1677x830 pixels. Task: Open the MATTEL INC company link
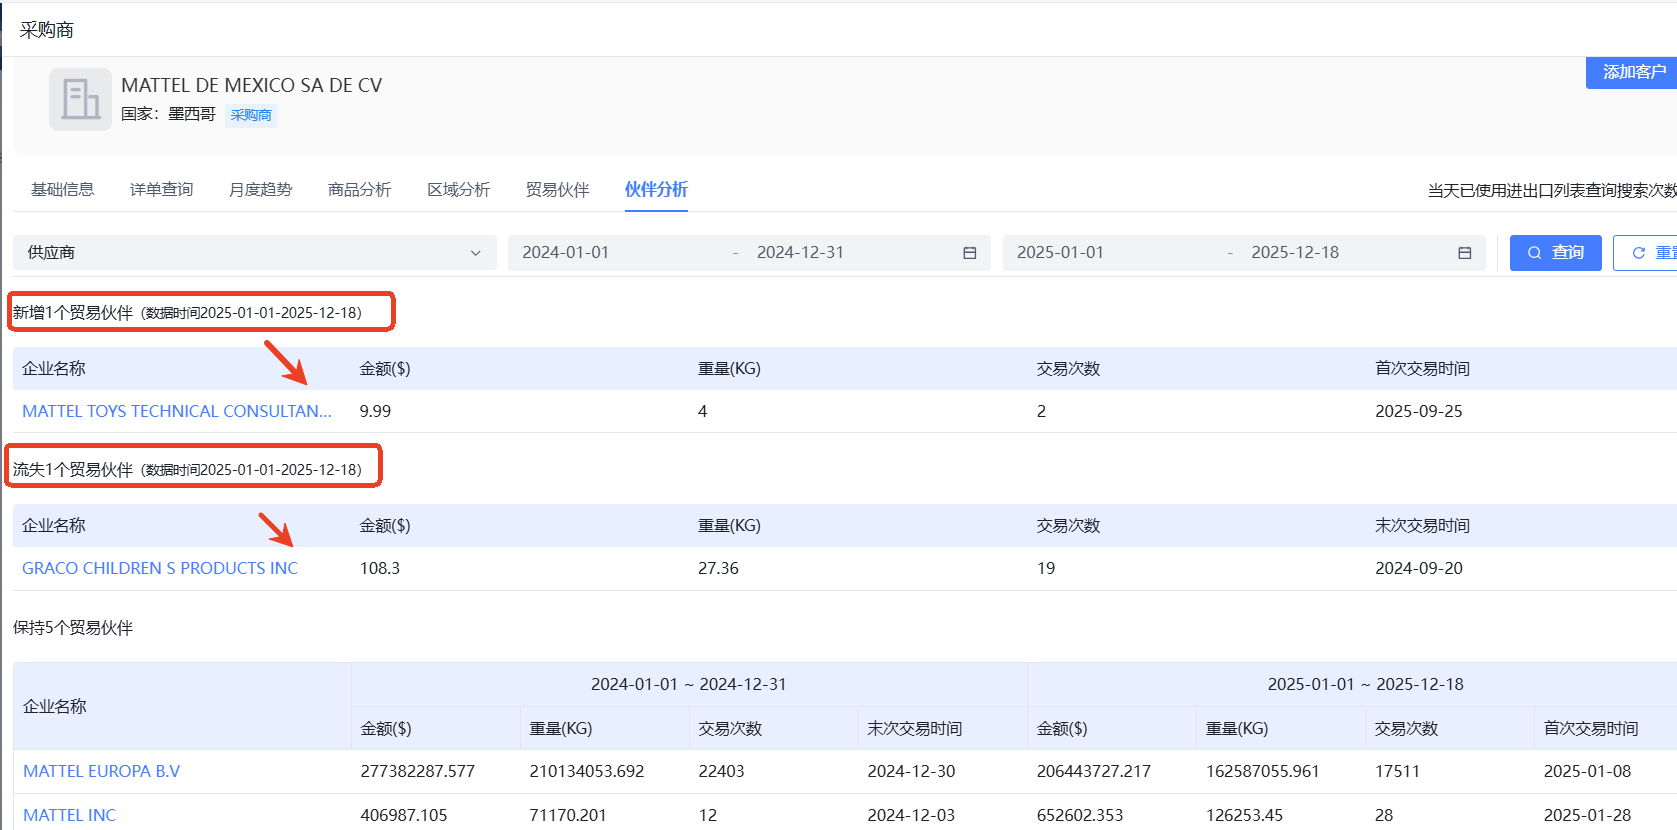point(70,815)
